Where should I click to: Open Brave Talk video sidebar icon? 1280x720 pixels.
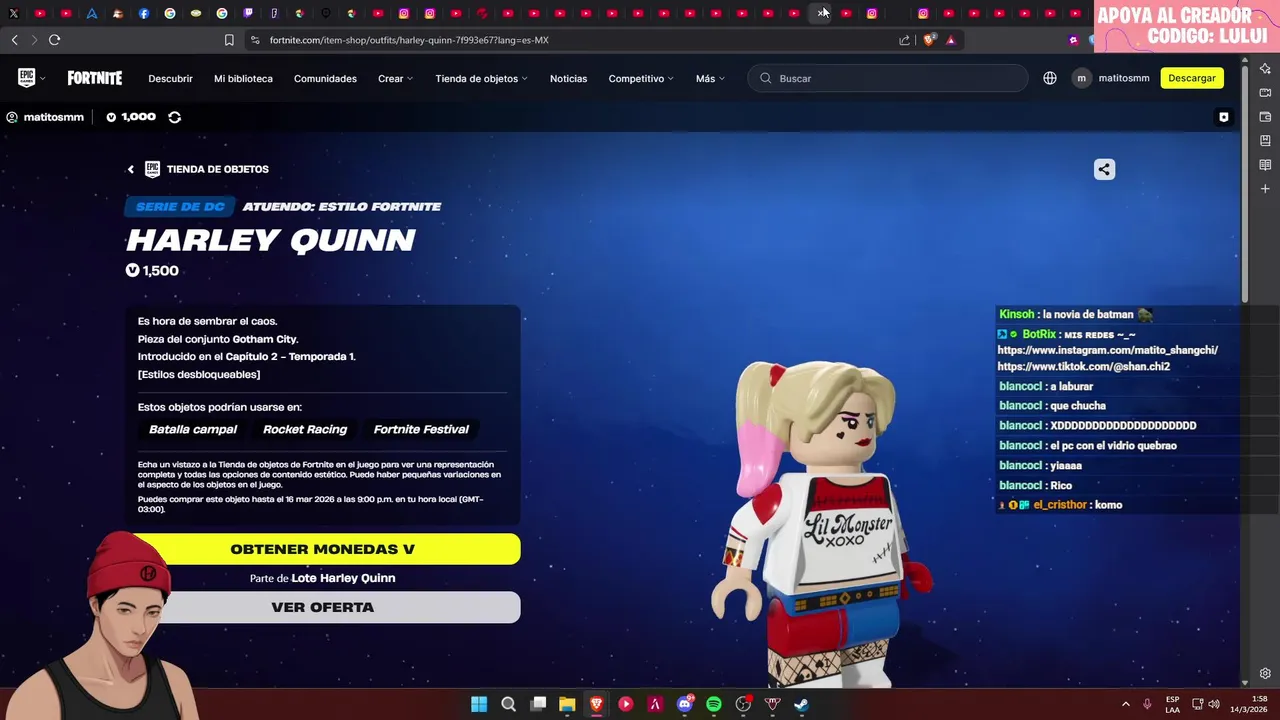pyautogui.click(x=1265, y=93)
